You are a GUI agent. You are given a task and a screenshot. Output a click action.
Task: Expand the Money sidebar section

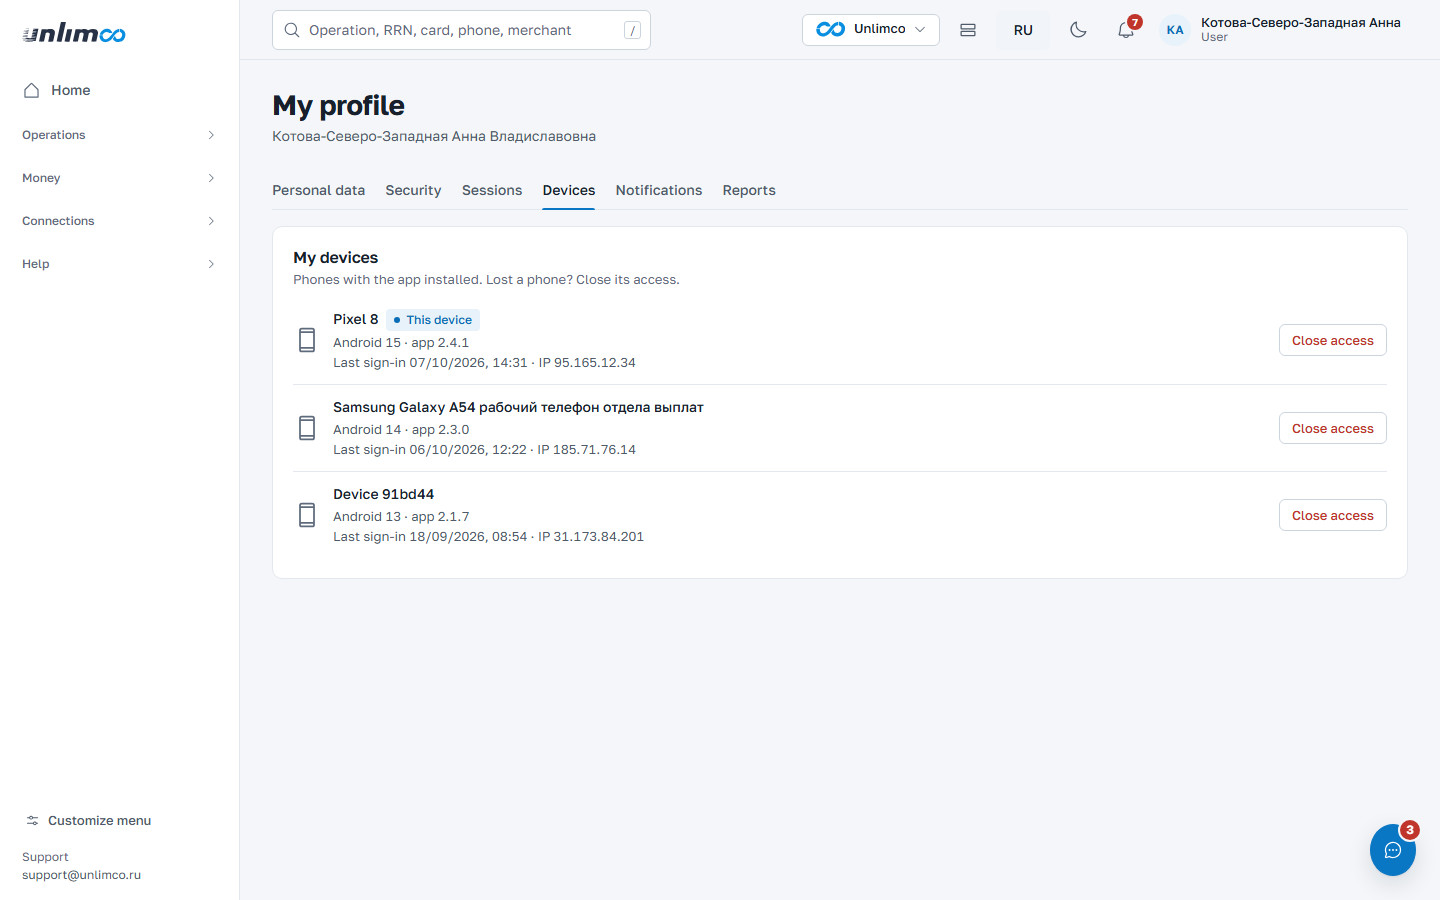120,178
